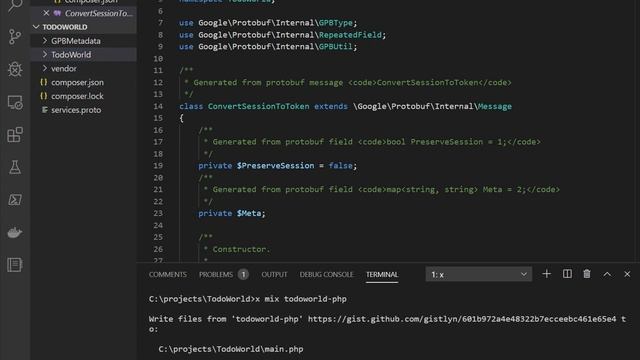Image resolution: width=640 pixels, height=360 pixels.
Task: Click the 'Constructor.' comment text
Action: [241, 249]
